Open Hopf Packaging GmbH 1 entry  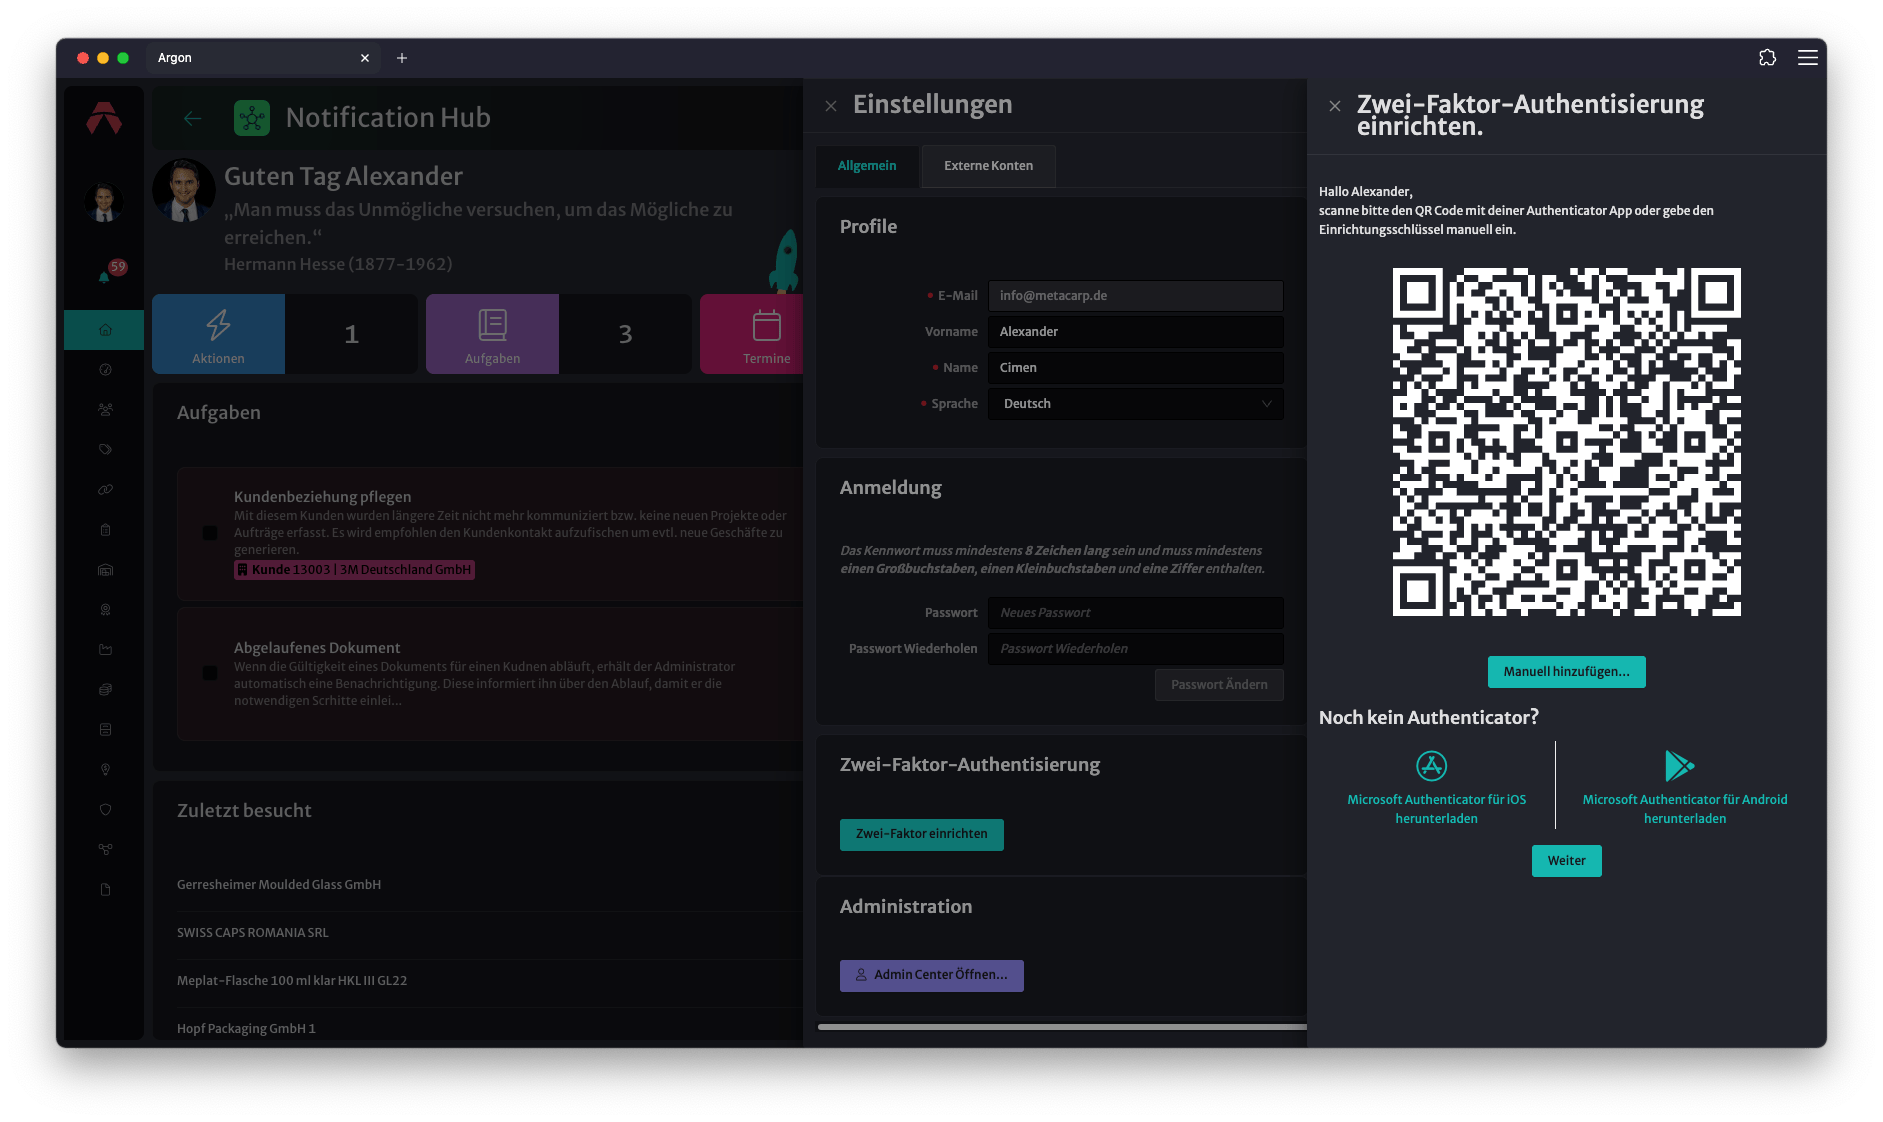246,1029
